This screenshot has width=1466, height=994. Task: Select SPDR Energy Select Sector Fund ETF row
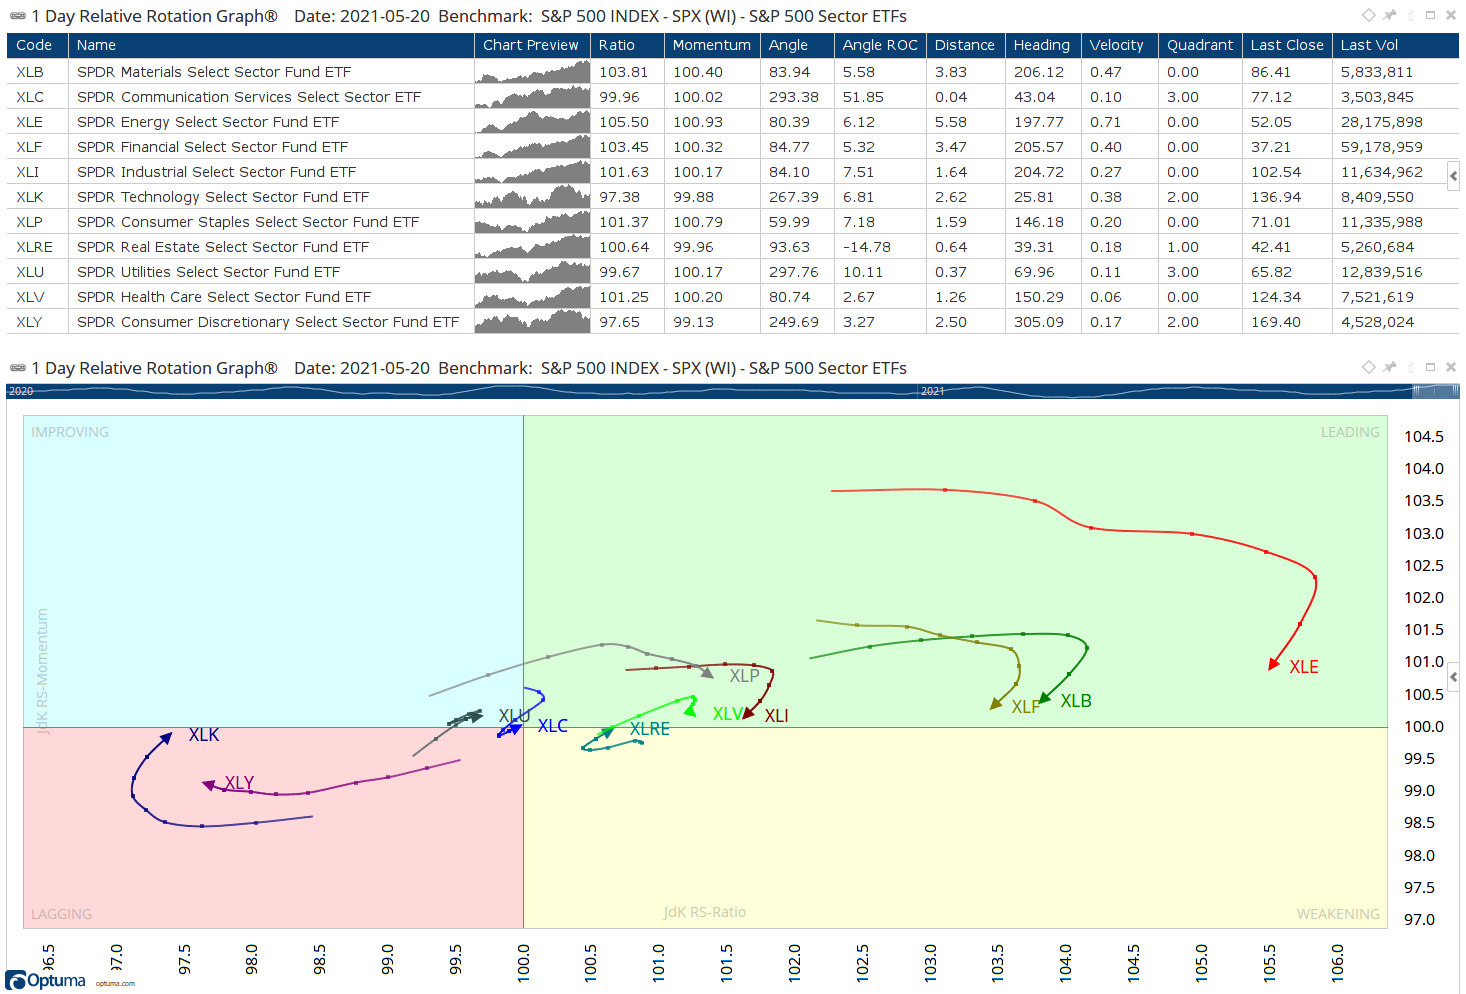732,122
